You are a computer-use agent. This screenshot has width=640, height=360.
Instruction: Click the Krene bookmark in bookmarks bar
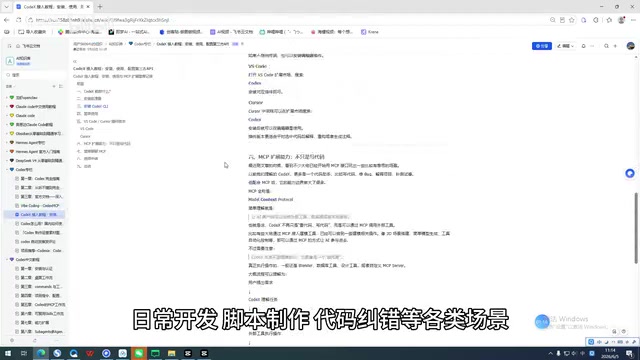(370, 32)
